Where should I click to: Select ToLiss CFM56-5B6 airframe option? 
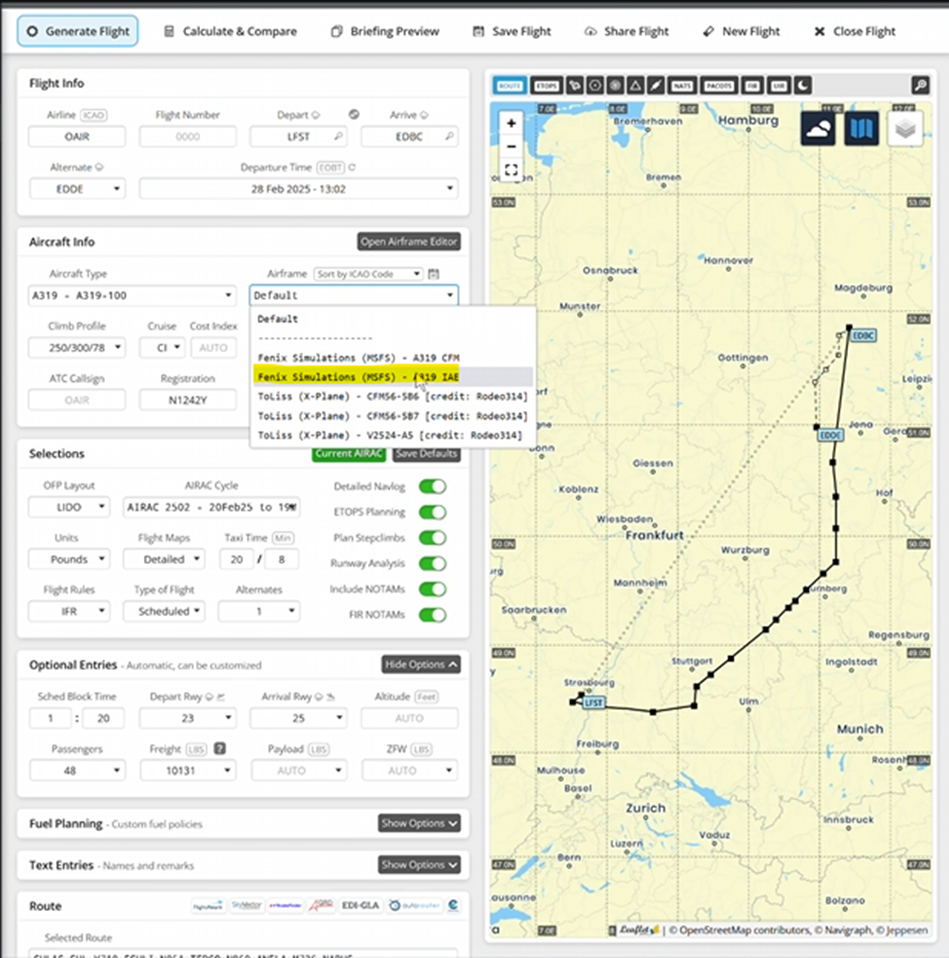[393, 397]
